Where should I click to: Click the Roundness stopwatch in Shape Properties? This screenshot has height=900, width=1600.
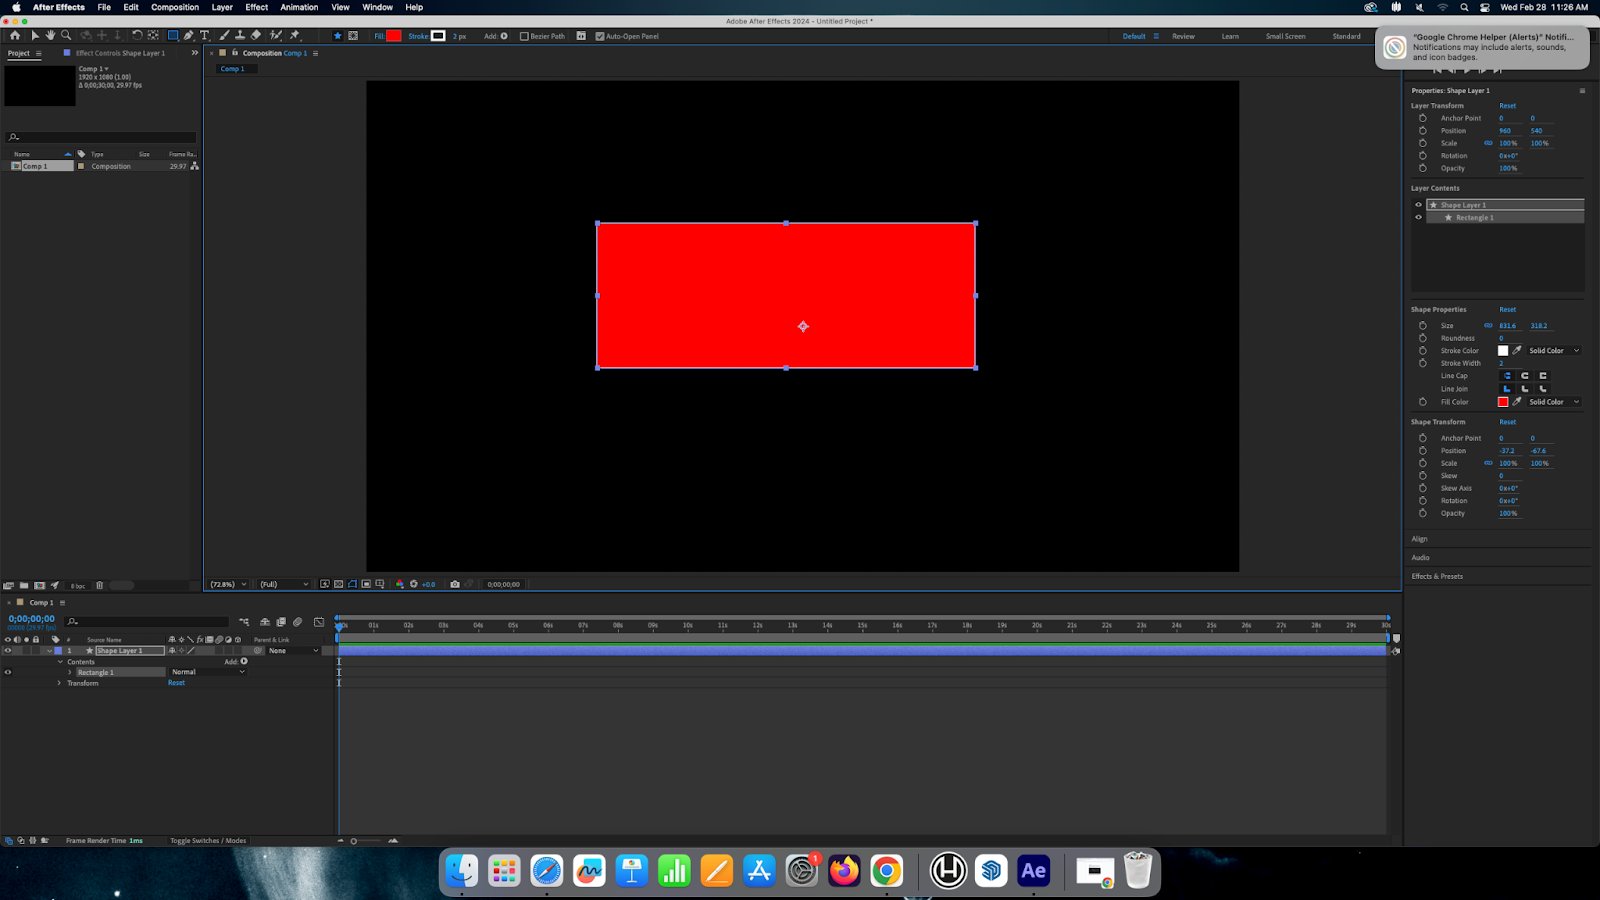(x=1423, y=338)
